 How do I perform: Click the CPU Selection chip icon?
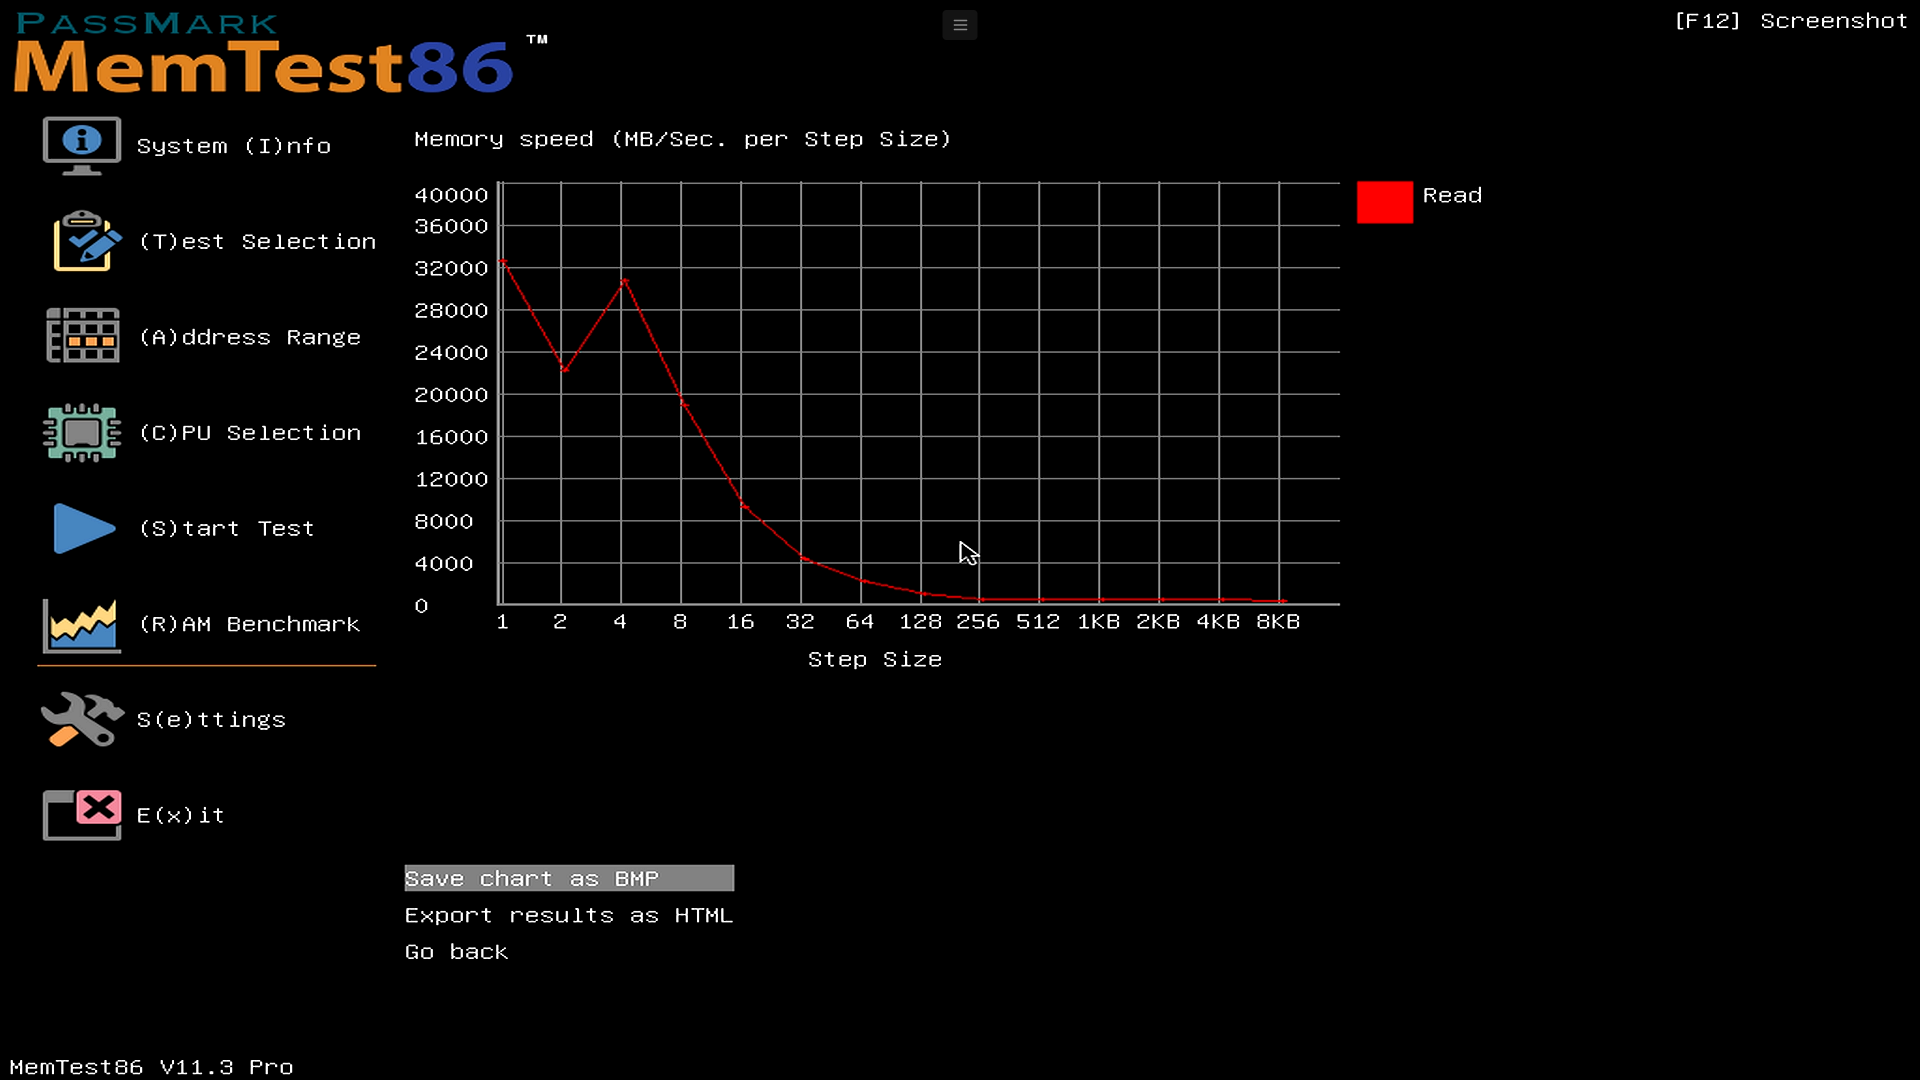click(x=82, y=432)
